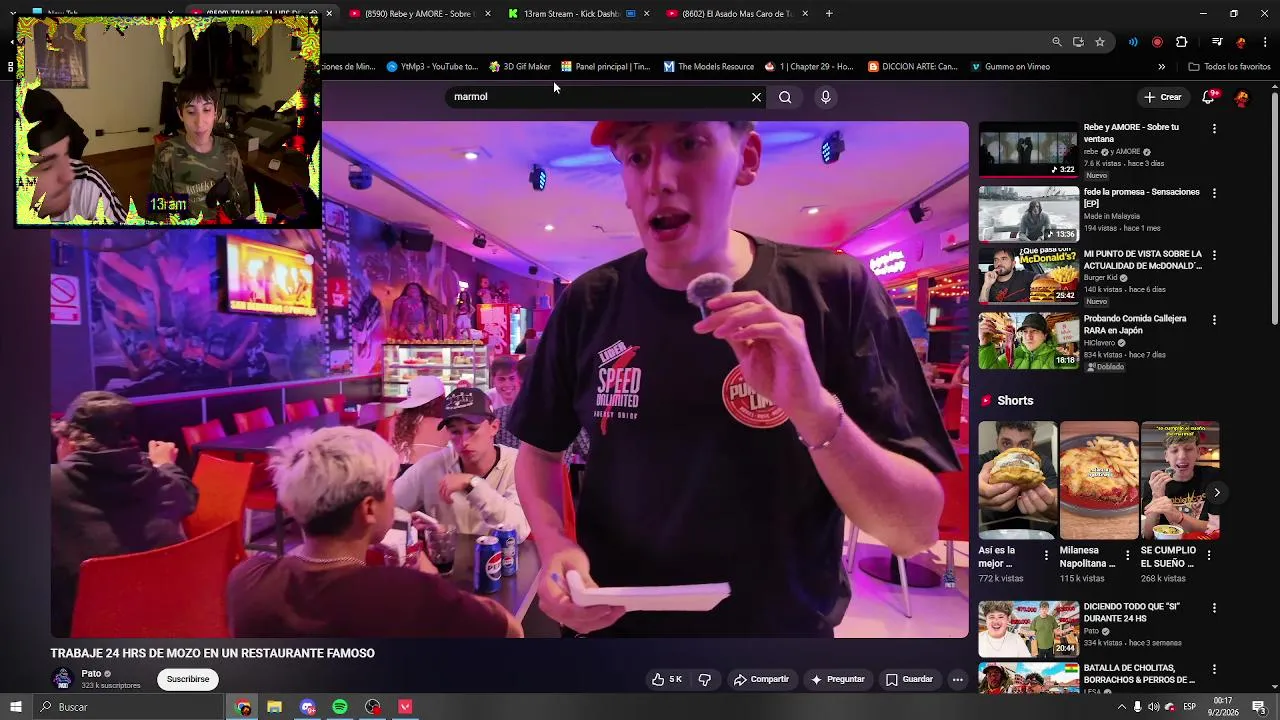Click the taskbar Buscar search box
This screenshot has width=1280, height=720.
pyautogui.click(x=128, y=707)
